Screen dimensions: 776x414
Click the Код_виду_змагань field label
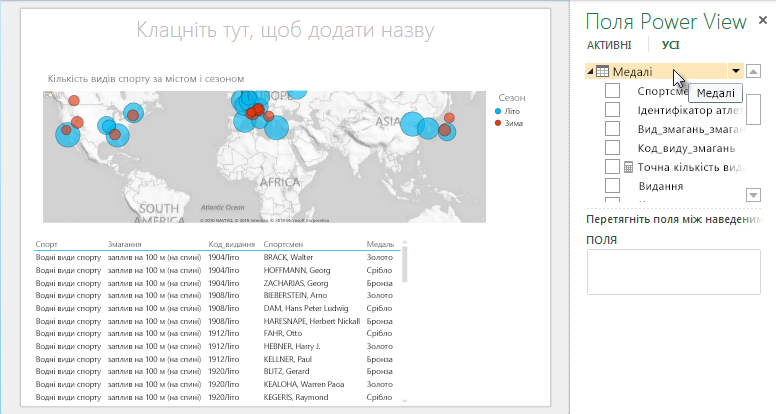[x=686, y=148]
